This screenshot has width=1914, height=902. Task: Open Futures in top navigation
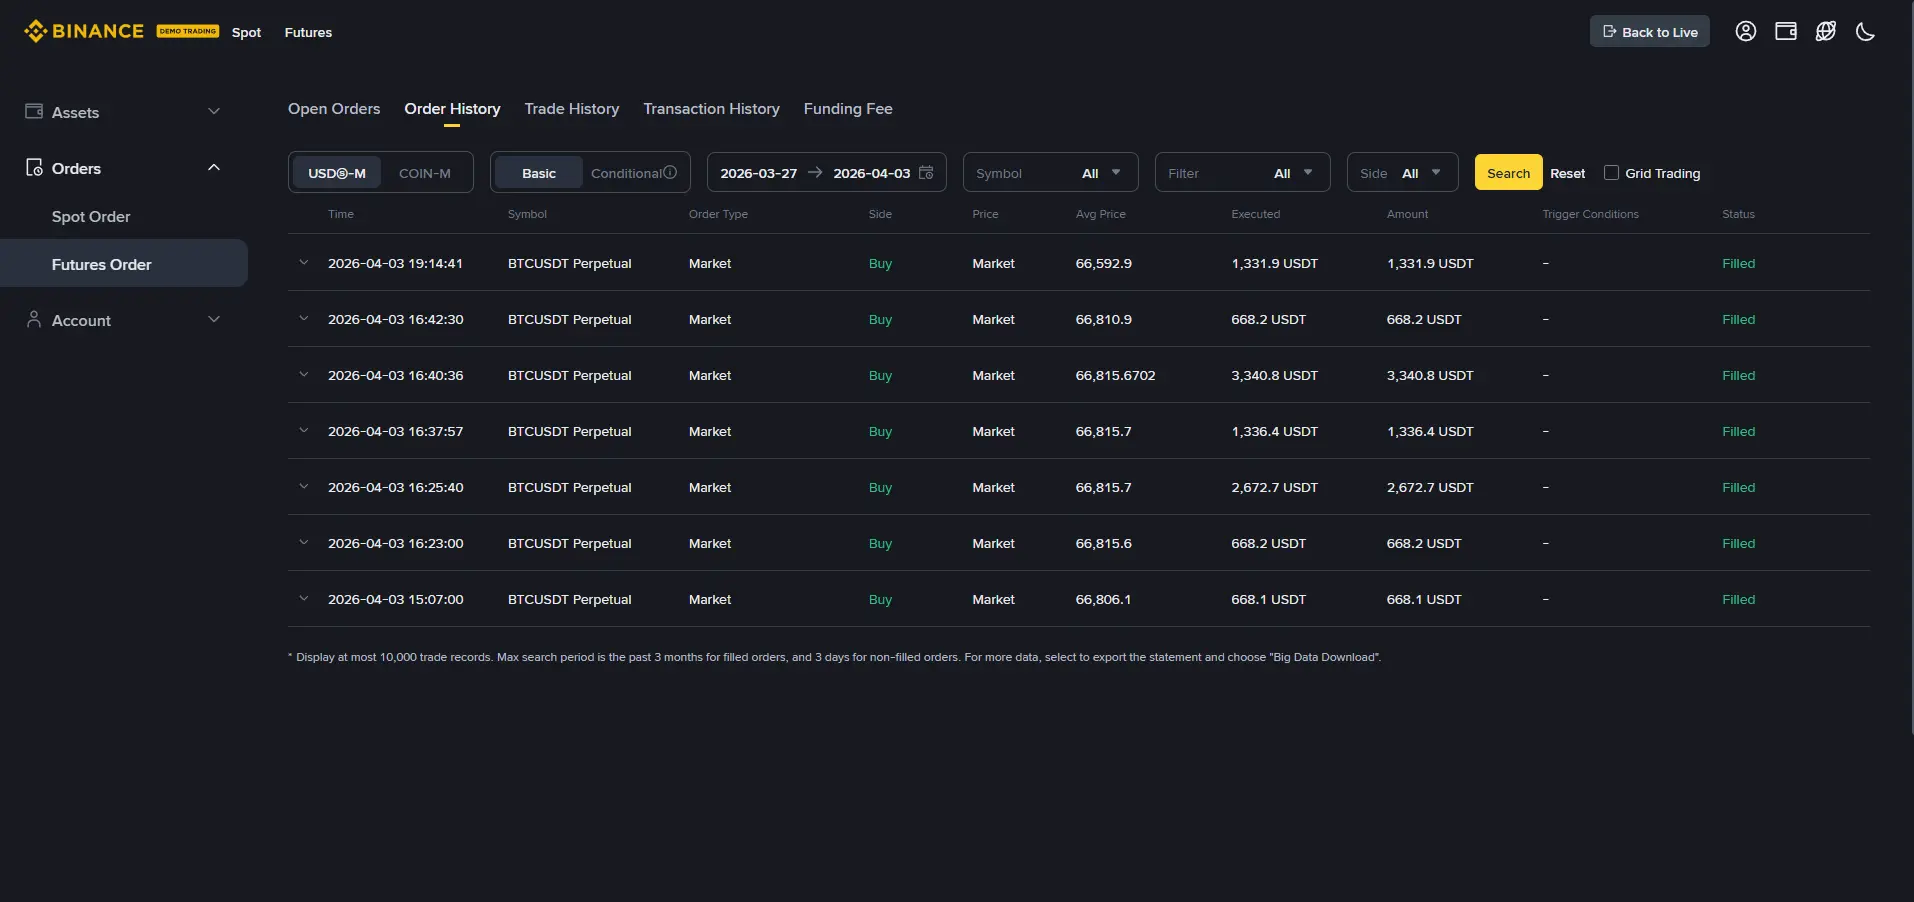pyautogui.click(x=308, y=32)
